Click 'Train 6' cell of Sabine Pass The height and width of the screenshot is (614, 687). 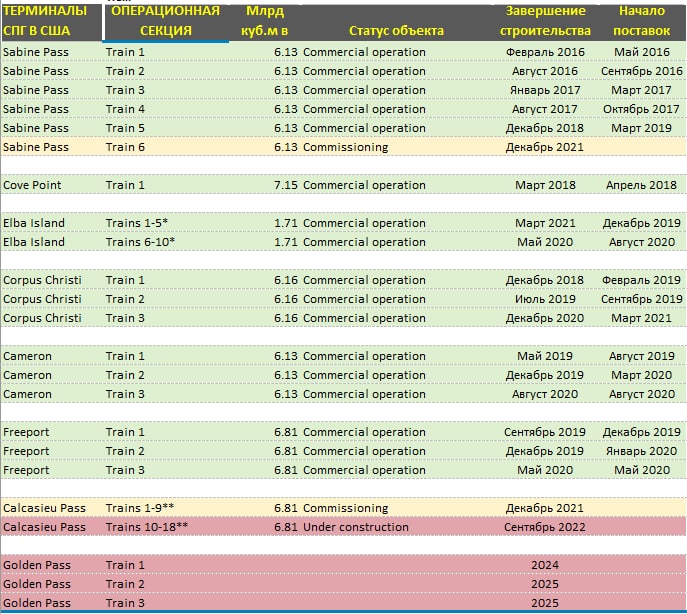pos(125,147)
